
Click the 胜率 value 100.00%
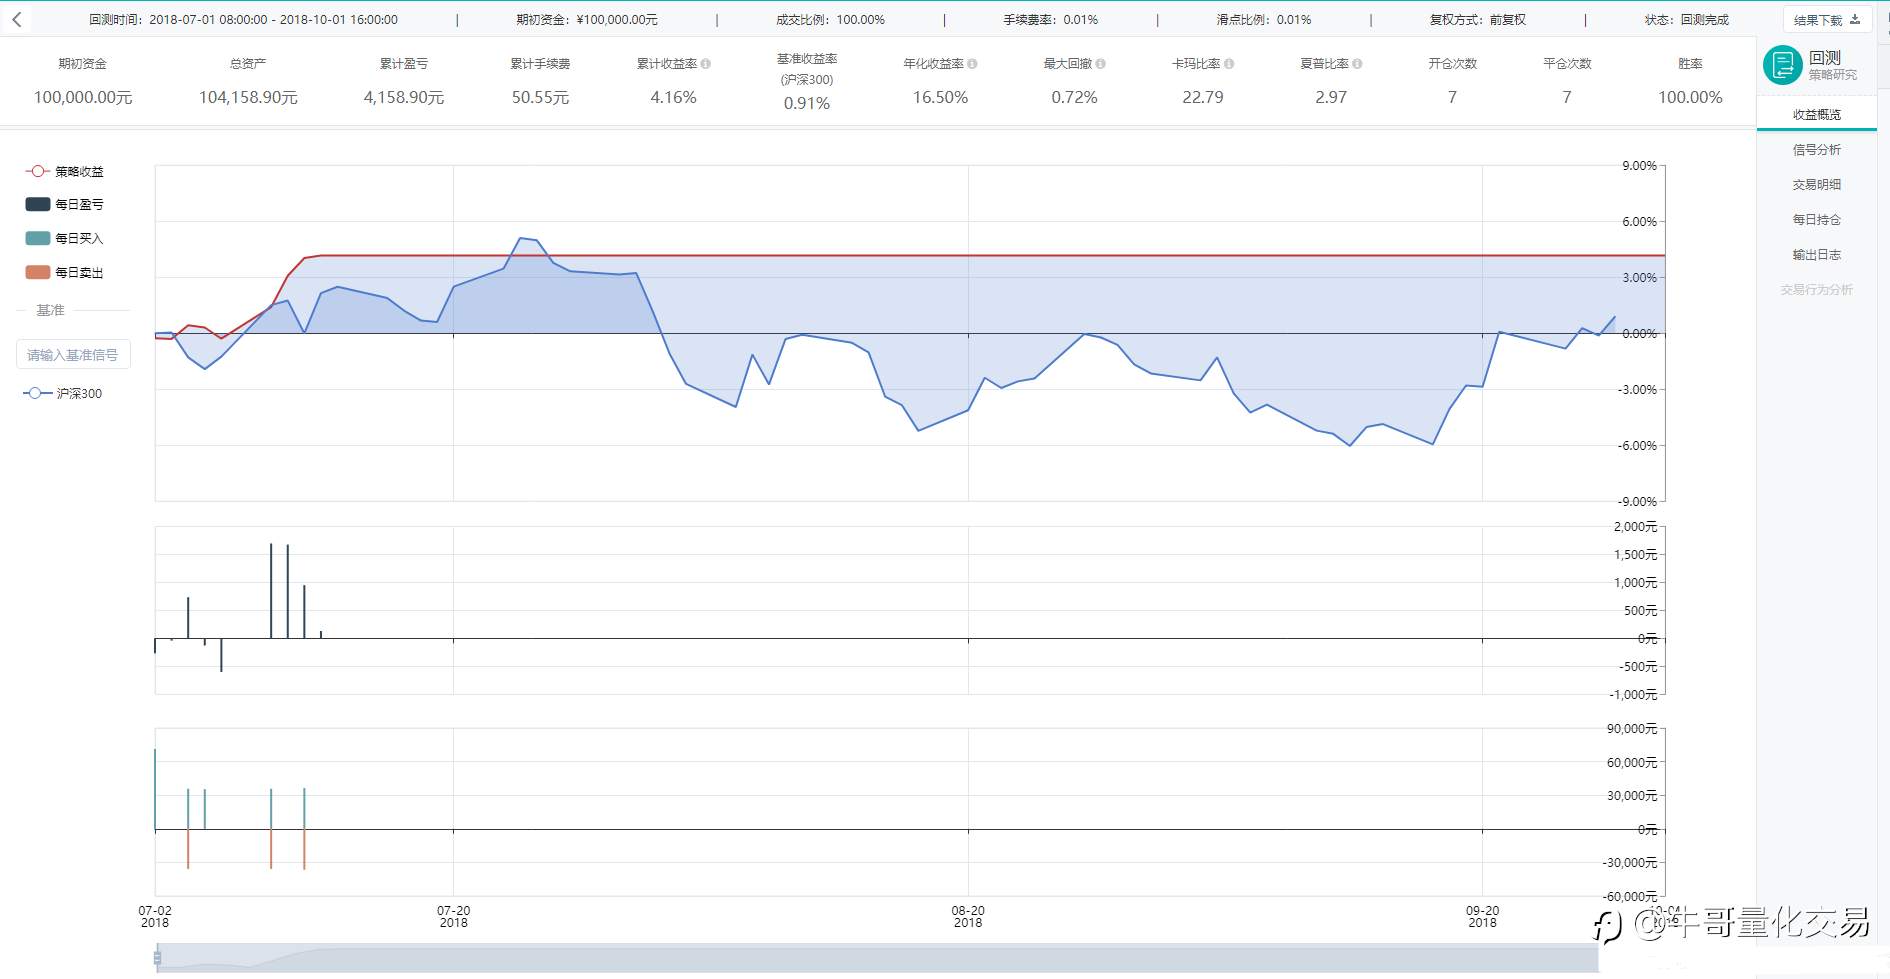(1690, 97)
